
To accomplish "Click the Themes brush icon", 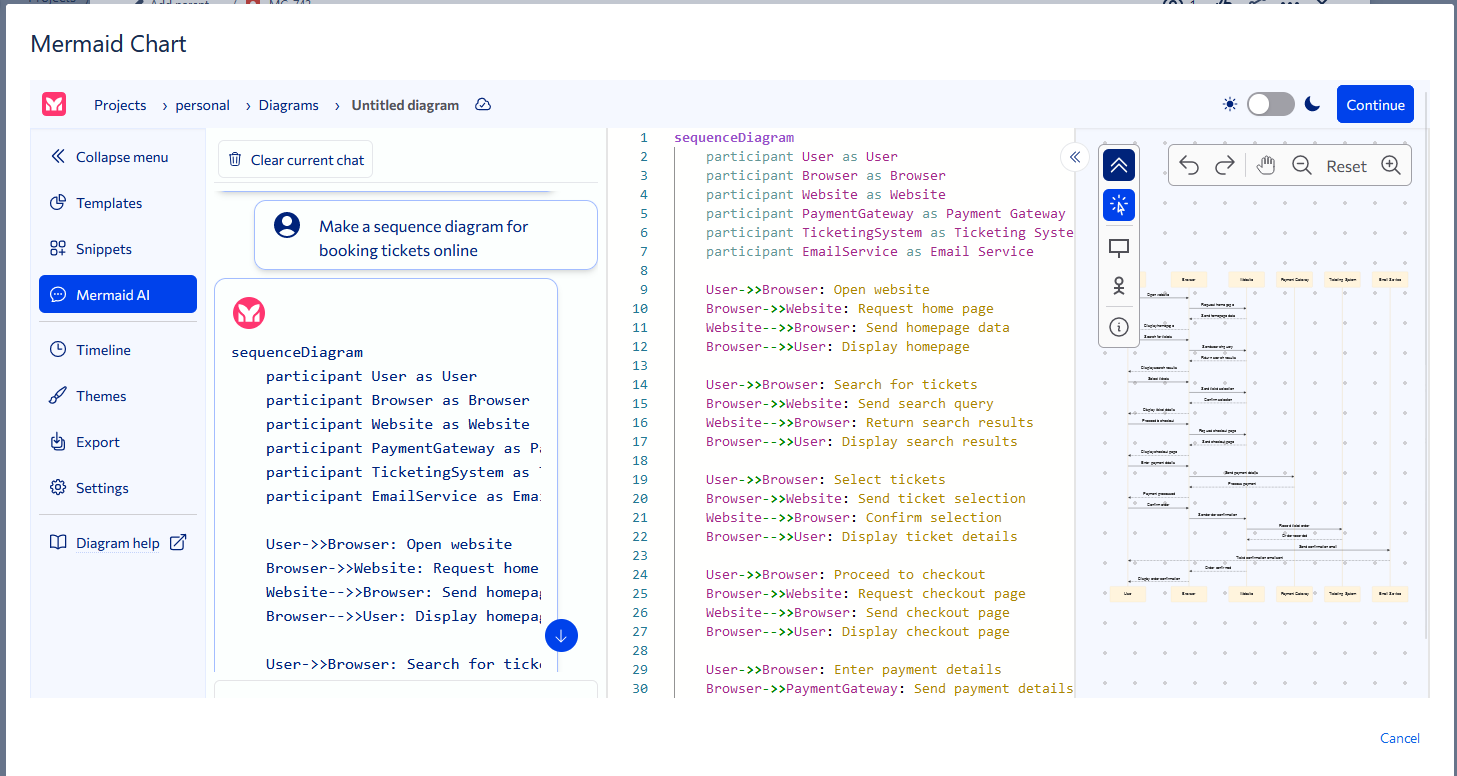I will [x=58, y=396].
